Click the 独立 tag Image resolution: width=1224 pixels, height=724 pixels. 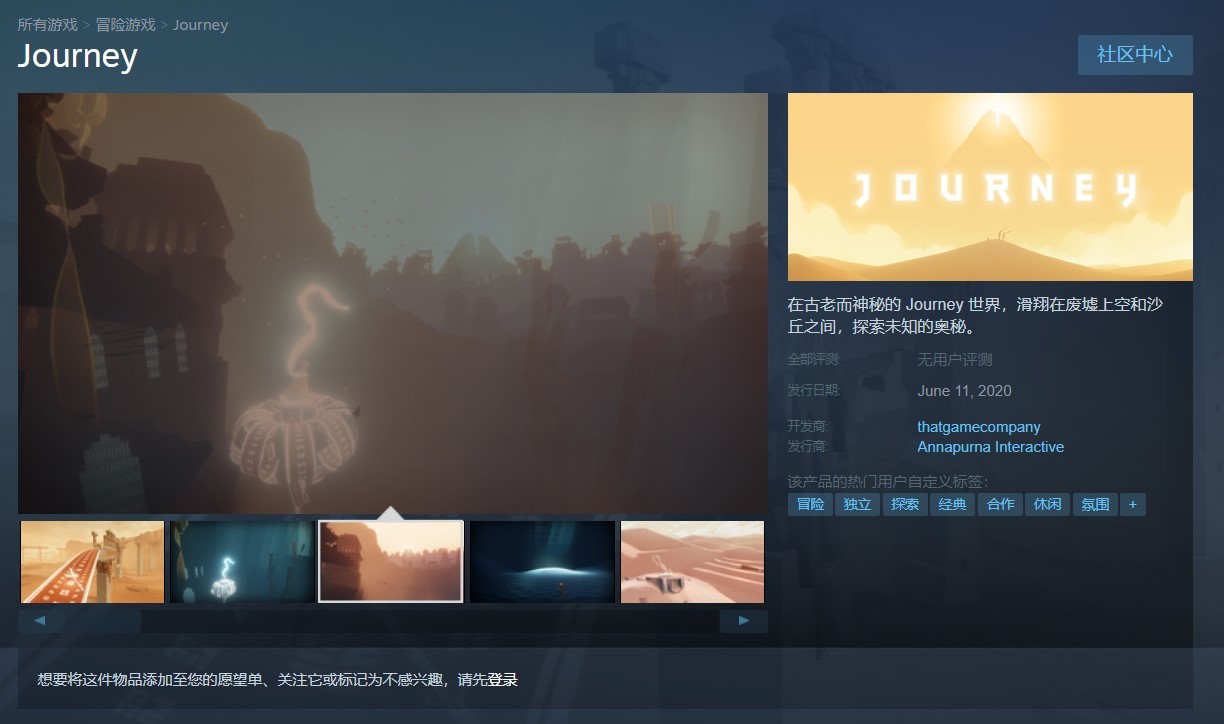pyautogui.click(x=858, y=504)
